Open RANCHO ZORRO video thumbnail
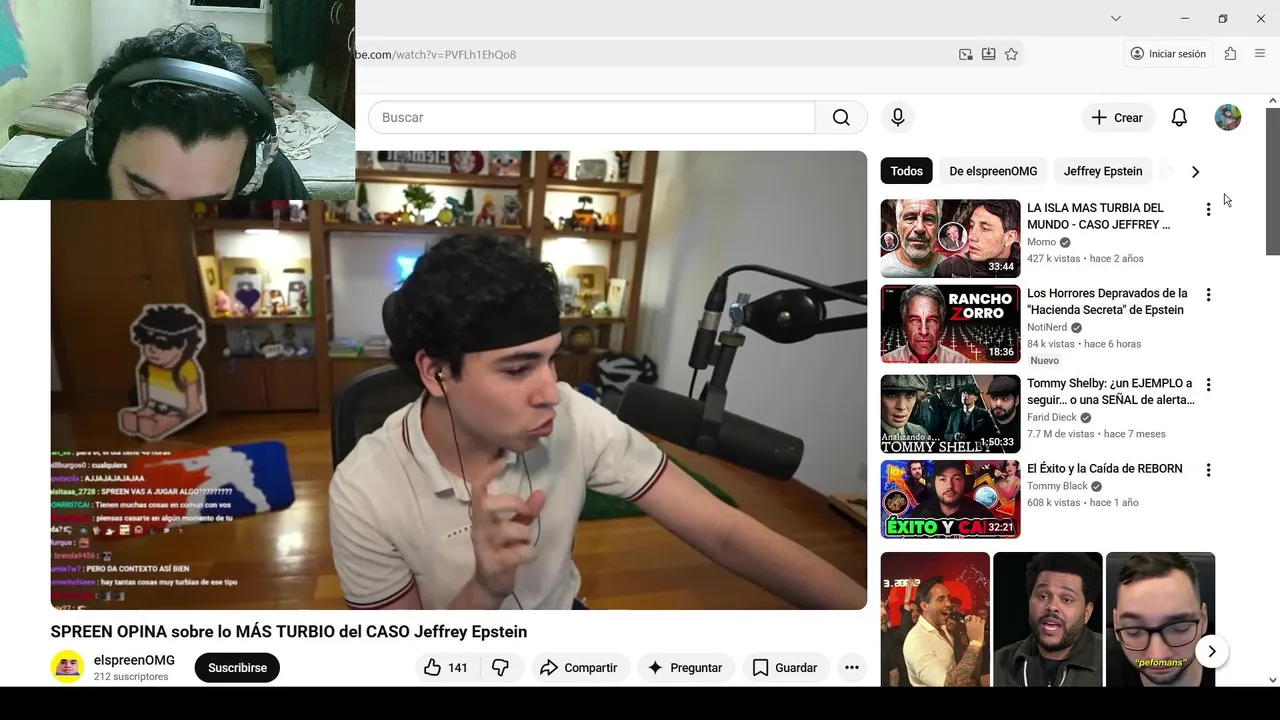This screenshot has width=1280, height=720. [x=950, y=324]
